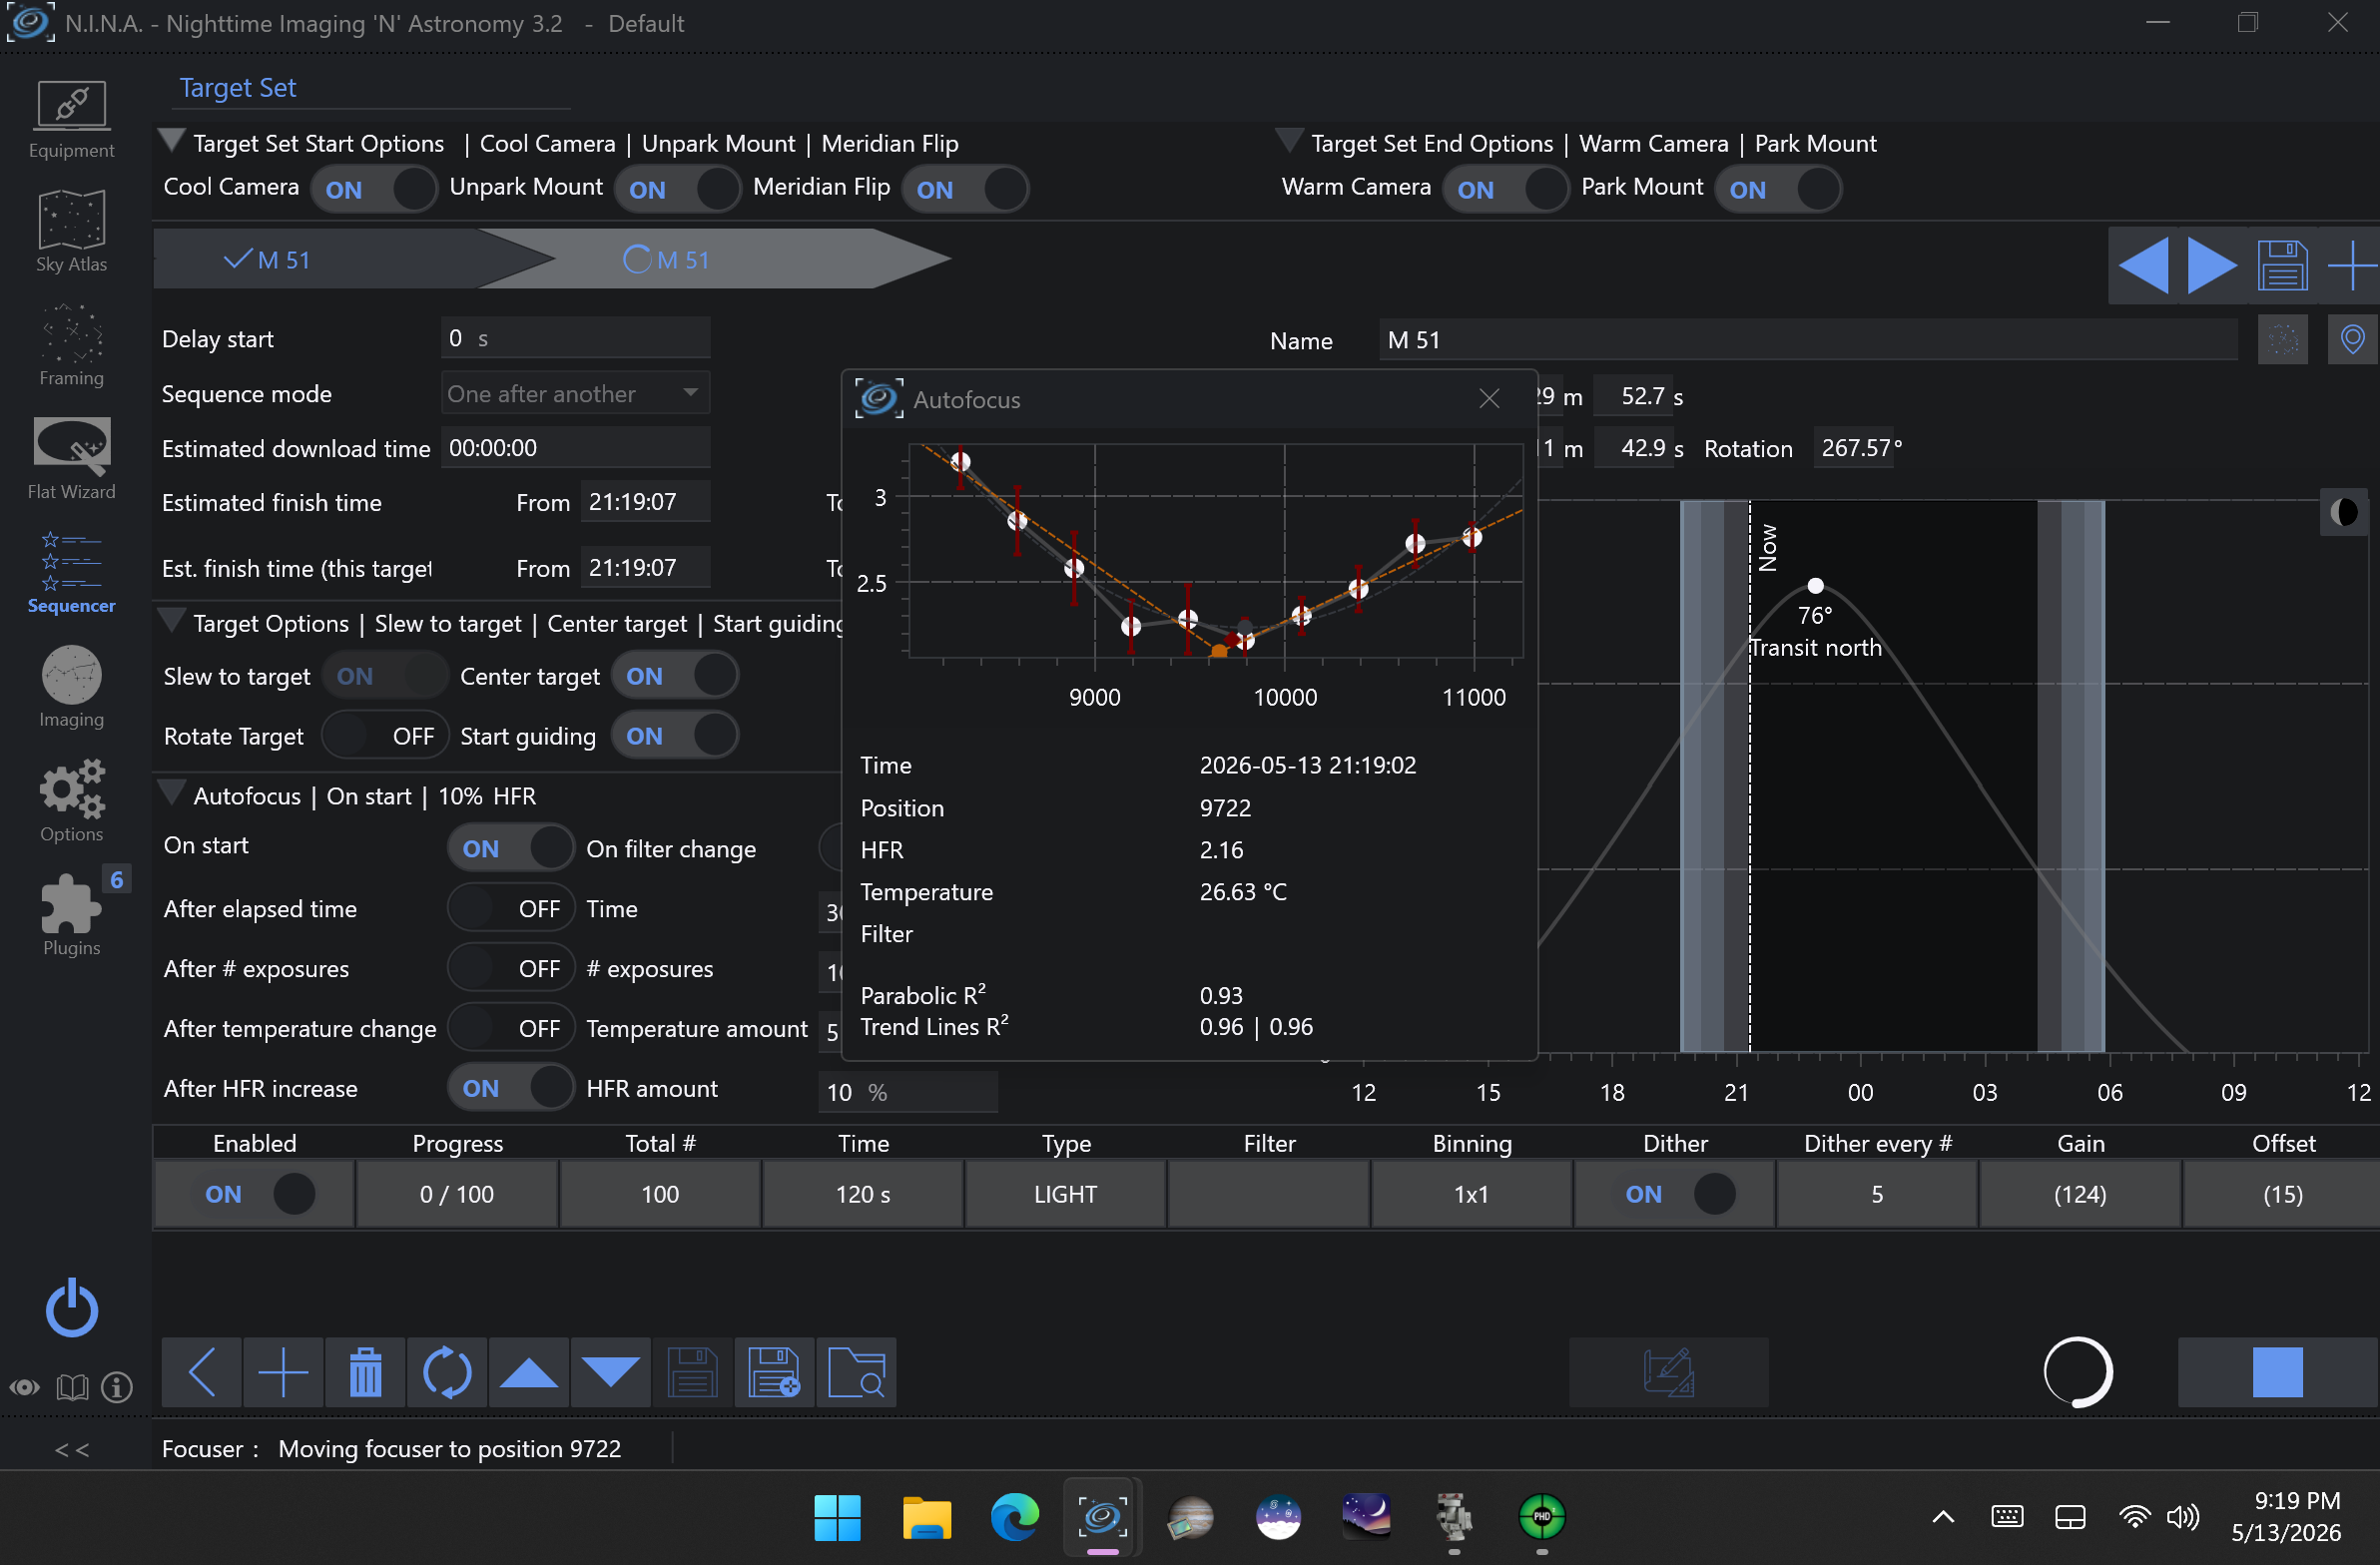Viewport: 2380px width, 1565px height.
Task: Toggle Enabled switch in sequence row
Action: click(254, 1194)
